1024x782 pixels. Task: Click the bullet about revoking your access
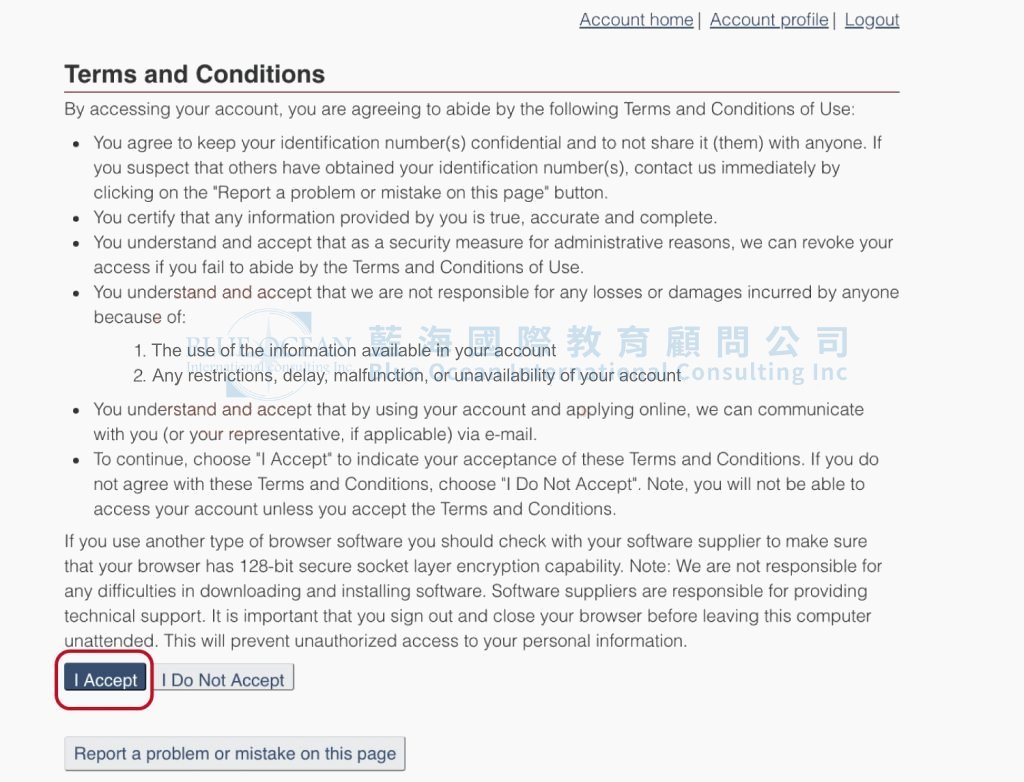493,255
